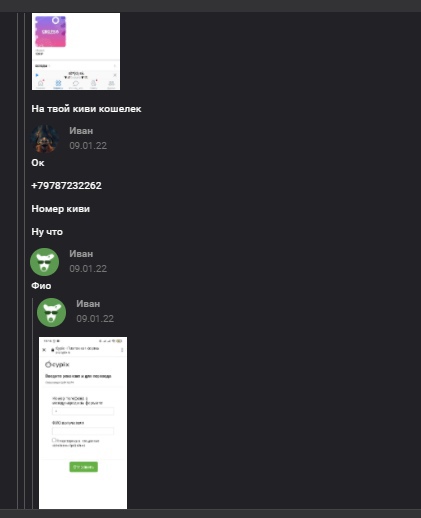Image resolution: width=421 pixels, height=518 pixels.
Task: Click Ivan's dark orangutan profile avatar
Action: (45, 139)
